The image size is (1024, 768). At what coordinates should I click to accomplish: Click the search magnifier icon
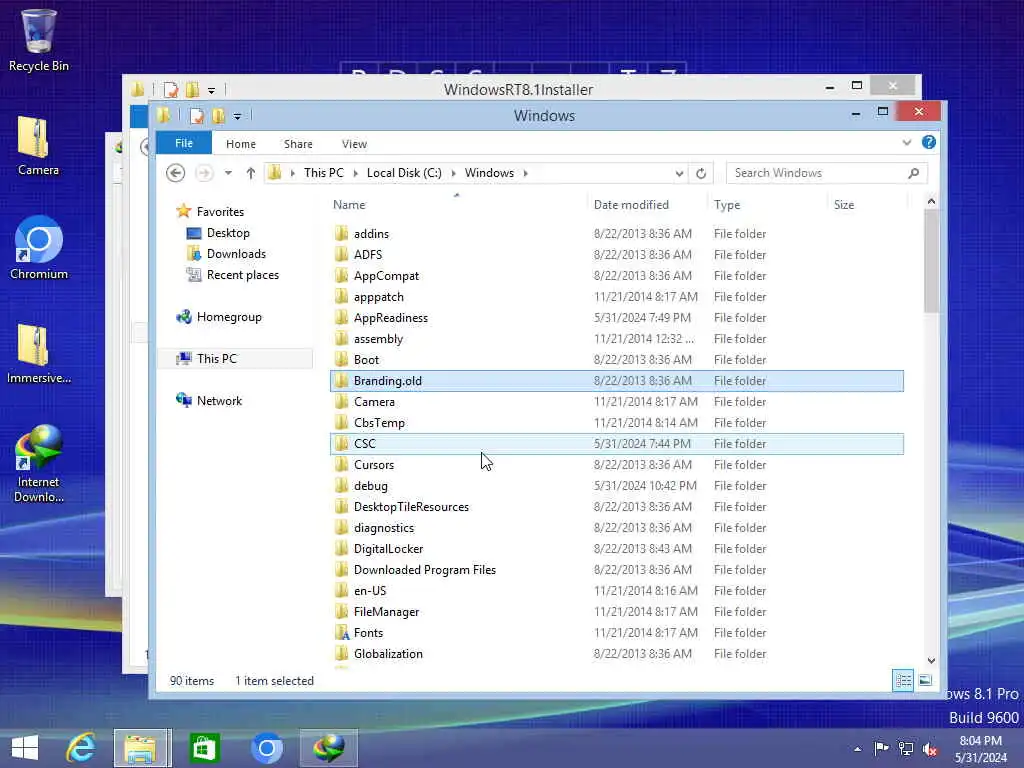[x=914, y=173]
